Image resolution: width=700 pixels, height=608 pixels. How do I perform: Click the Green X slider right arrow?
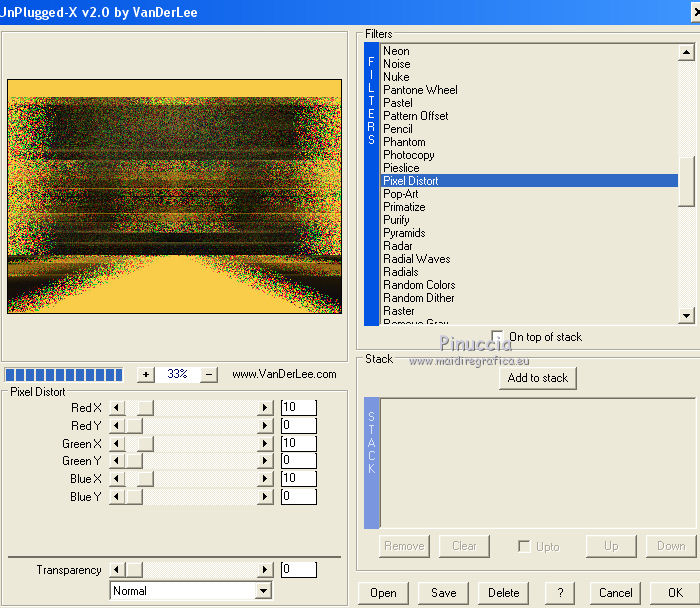[265, 443]
